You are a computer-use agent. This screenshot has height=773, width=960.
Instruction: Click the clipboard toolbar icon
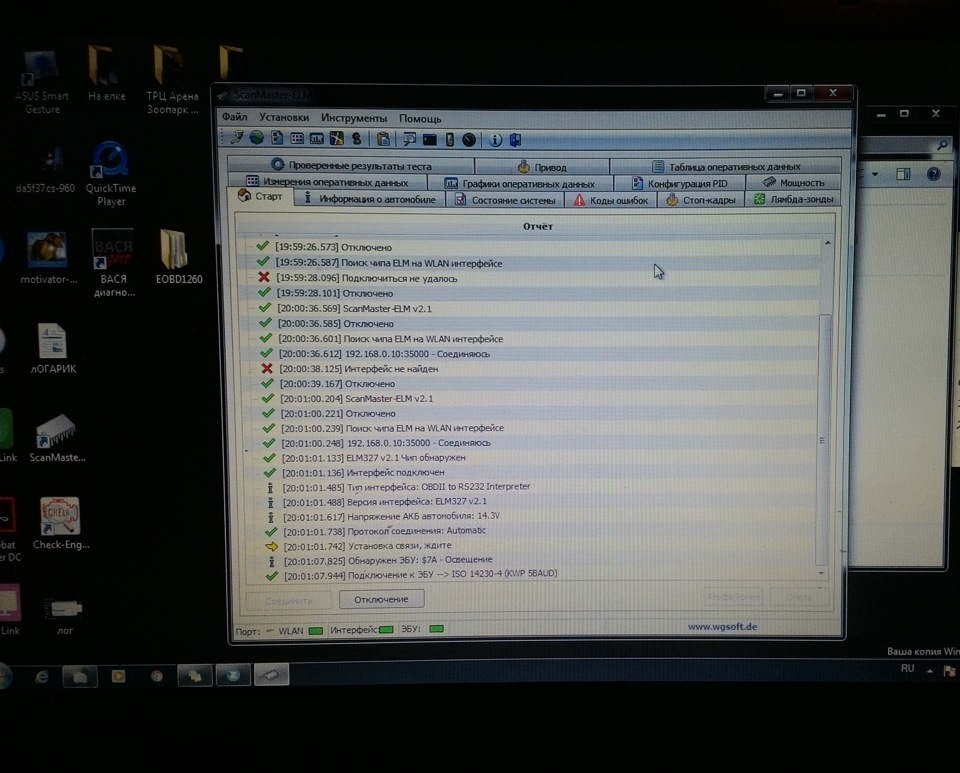[383, 140]
